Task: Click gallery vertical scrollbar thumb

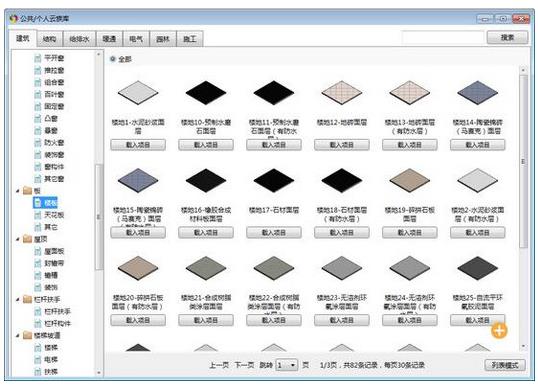Action: point(523,161)
